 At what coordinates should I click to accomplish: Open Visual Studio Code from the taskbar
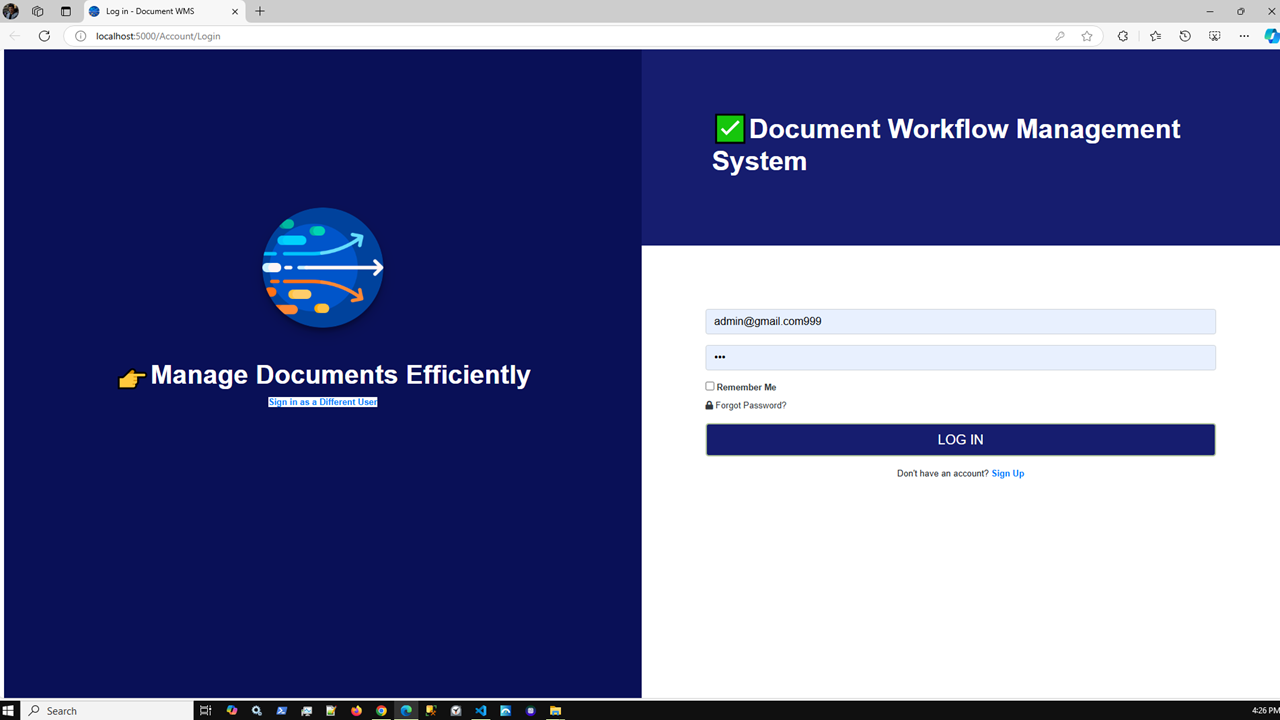pyautogui.click(x=481, y=710)
